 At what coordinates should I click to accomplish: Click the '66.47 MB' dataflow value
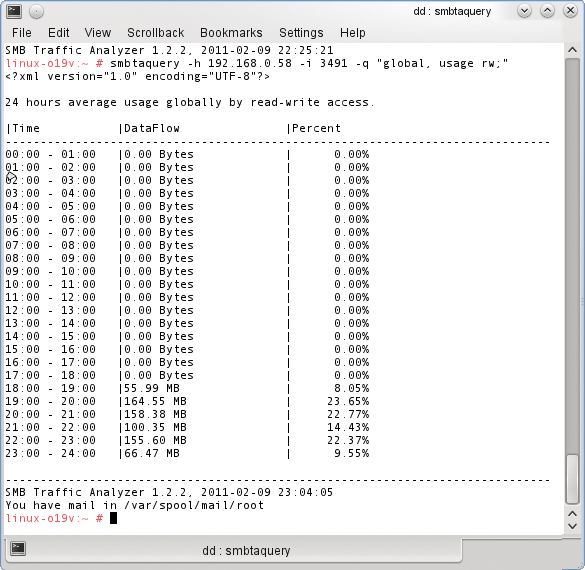pyautogui.click(x=152, y=454)
